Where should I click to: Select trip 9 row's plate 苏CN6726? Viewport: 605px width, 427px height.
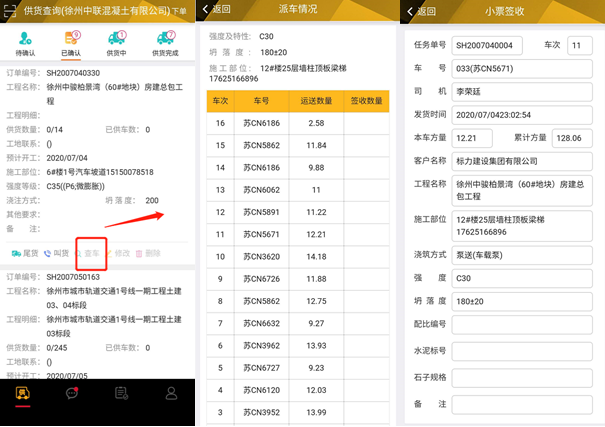pyautogui.click(x=261, y=279)
